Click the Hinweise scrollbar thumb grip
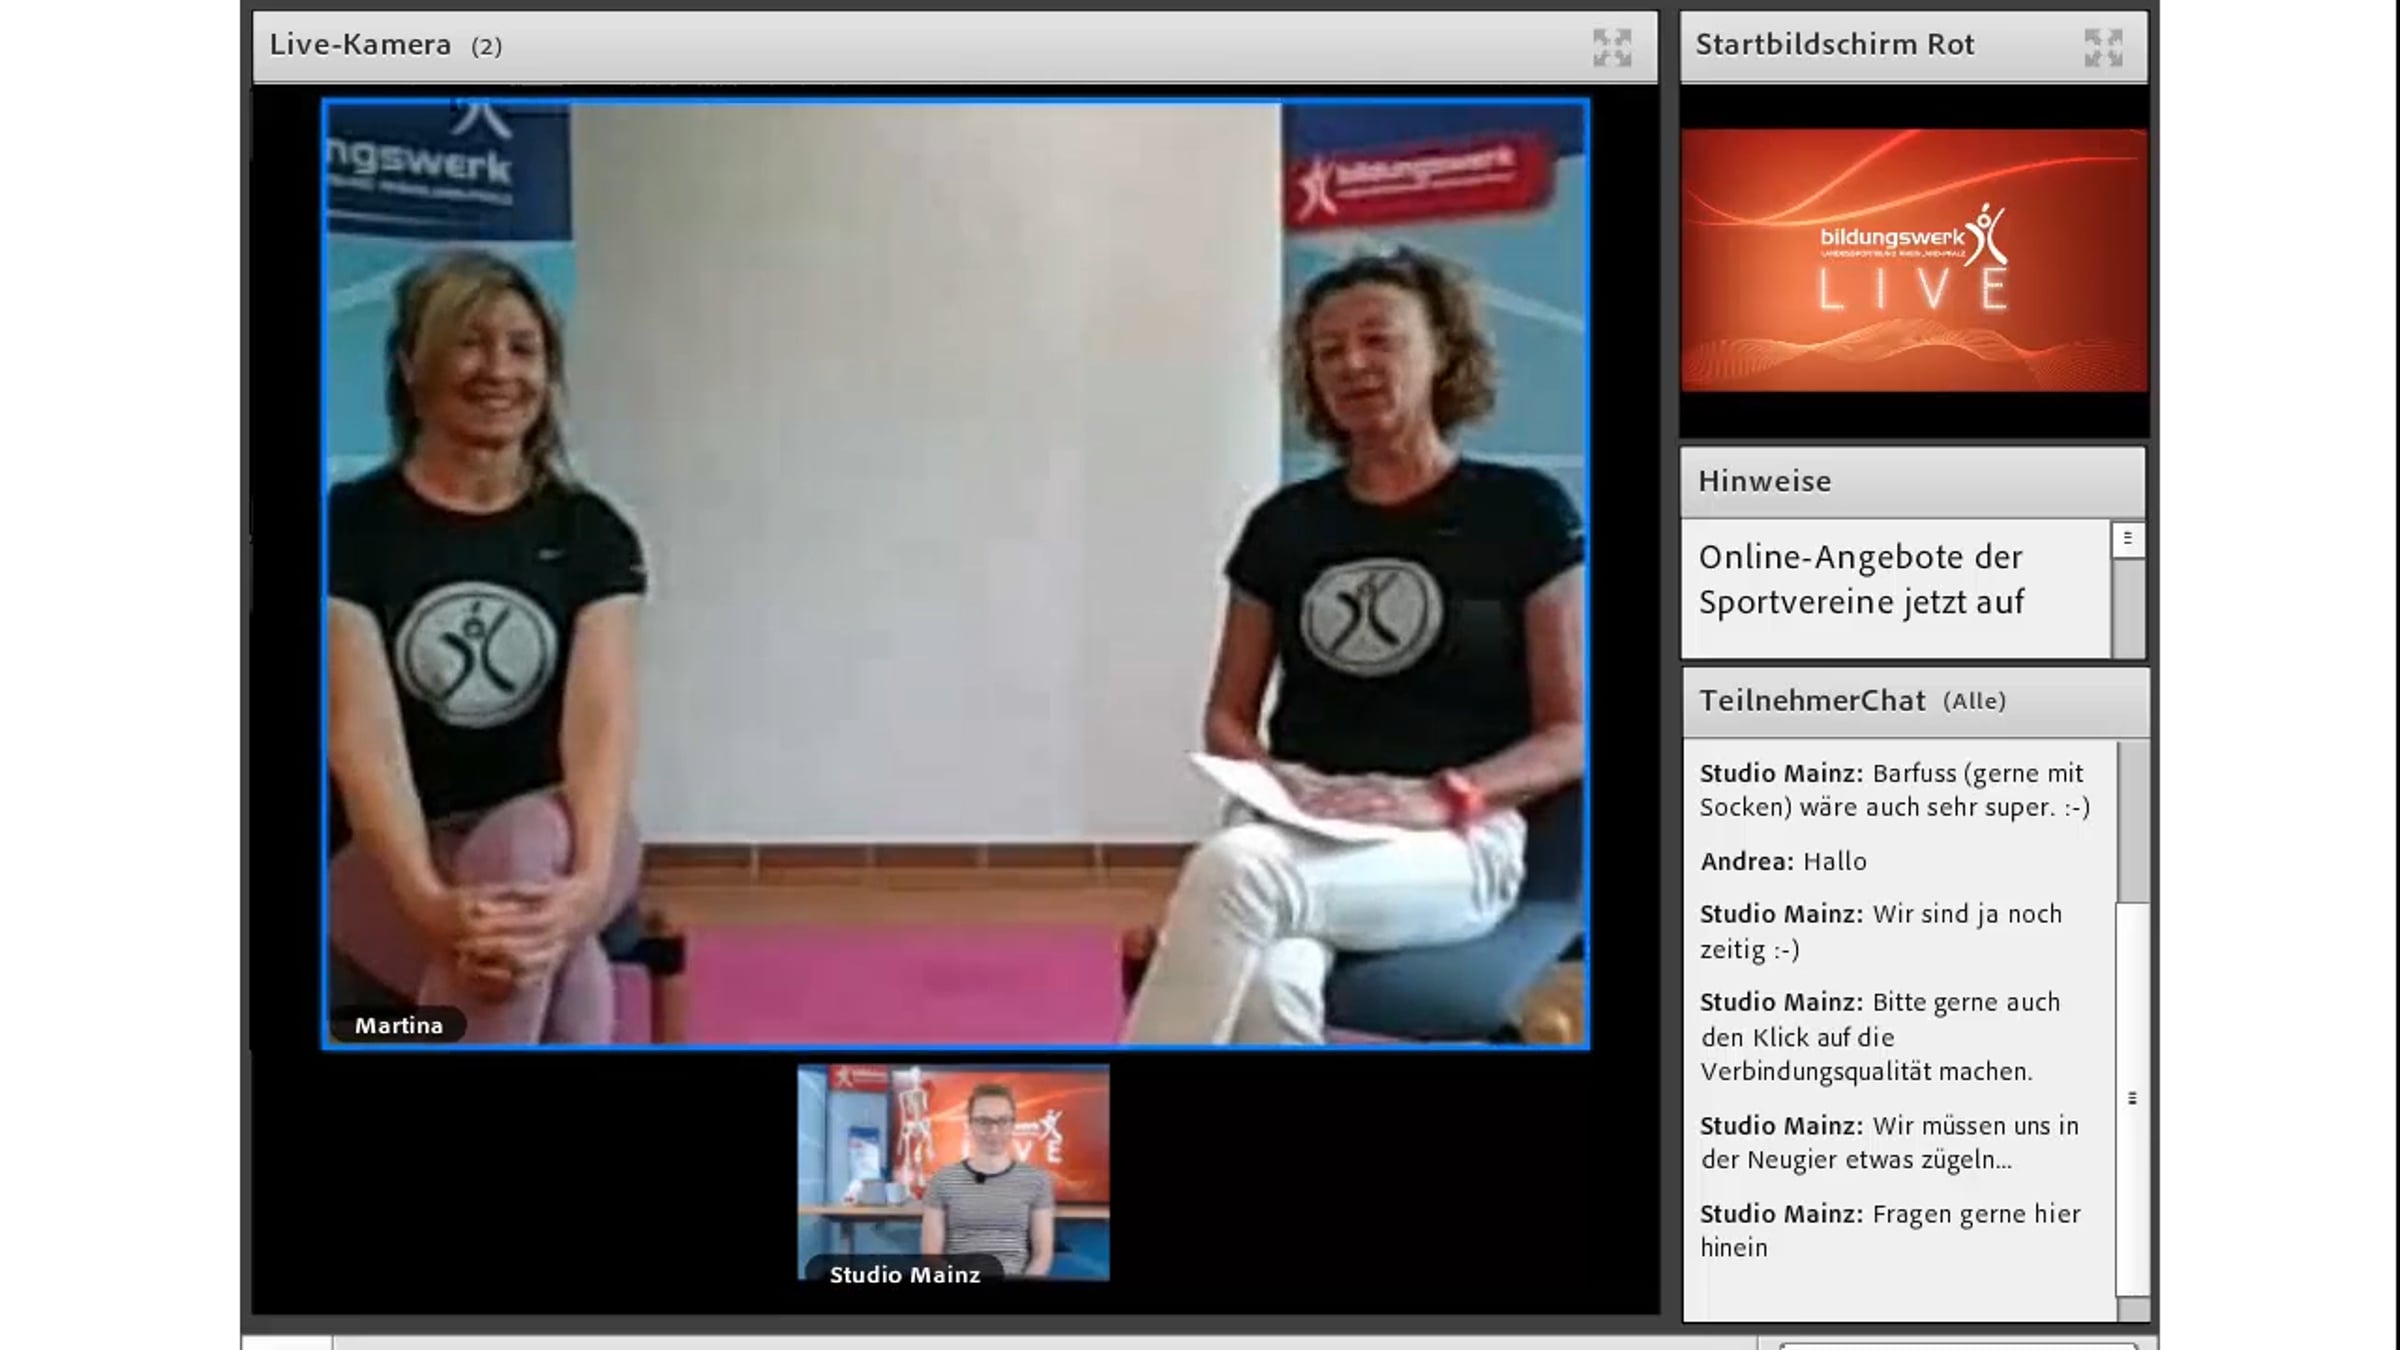 tap(2128, 539)
